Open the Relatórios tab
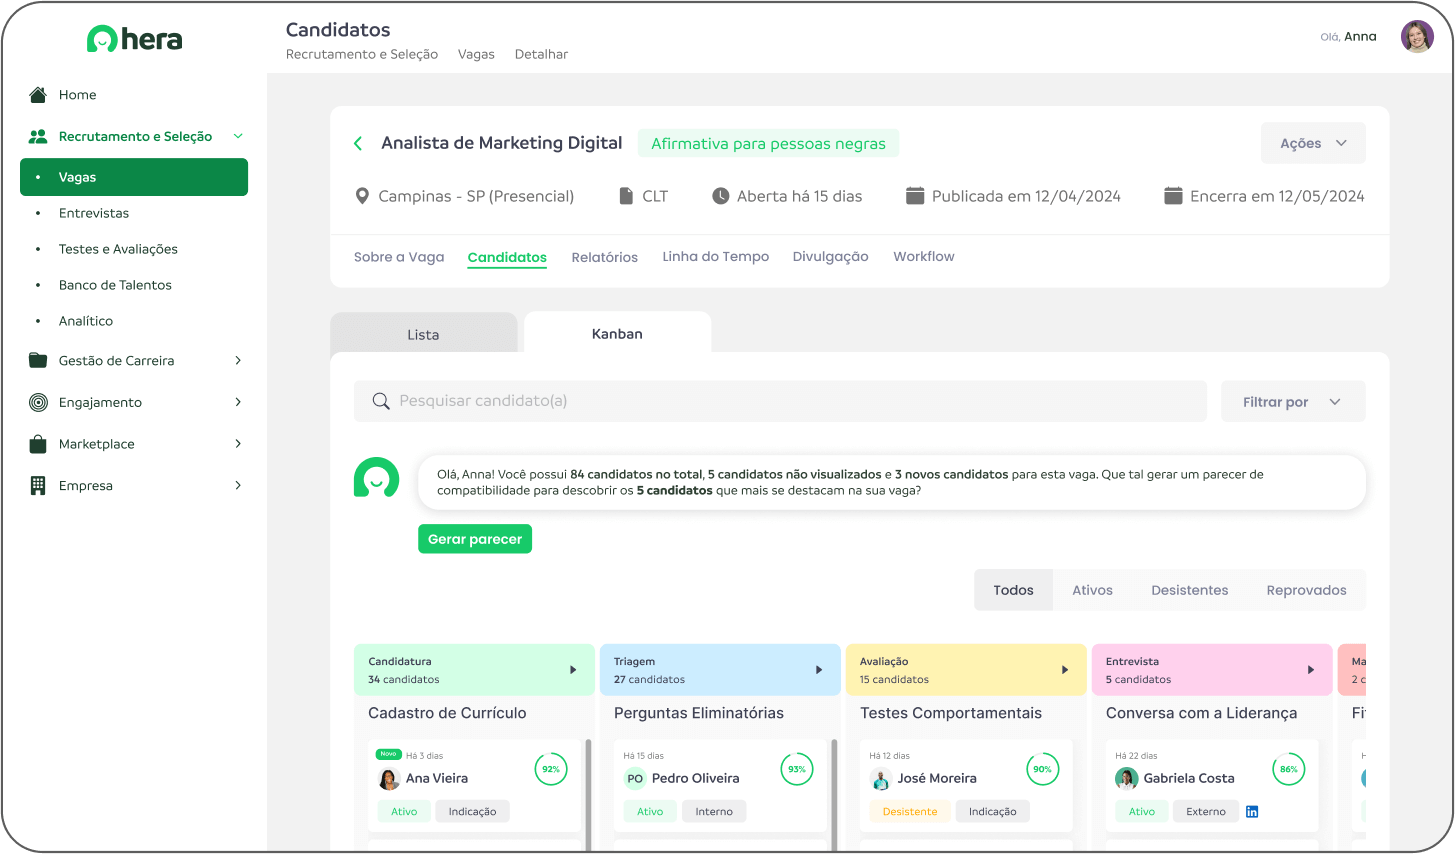The width and height of the screenshot is (1455, 854). 604,258
